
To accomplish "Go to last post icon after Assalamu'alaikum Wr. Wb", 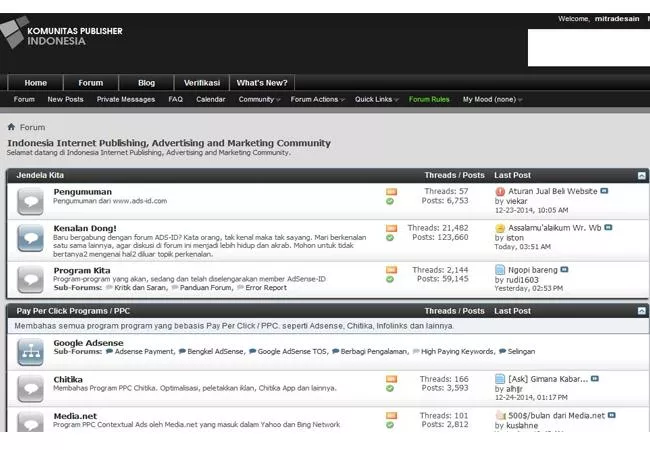I will [608, 227].
